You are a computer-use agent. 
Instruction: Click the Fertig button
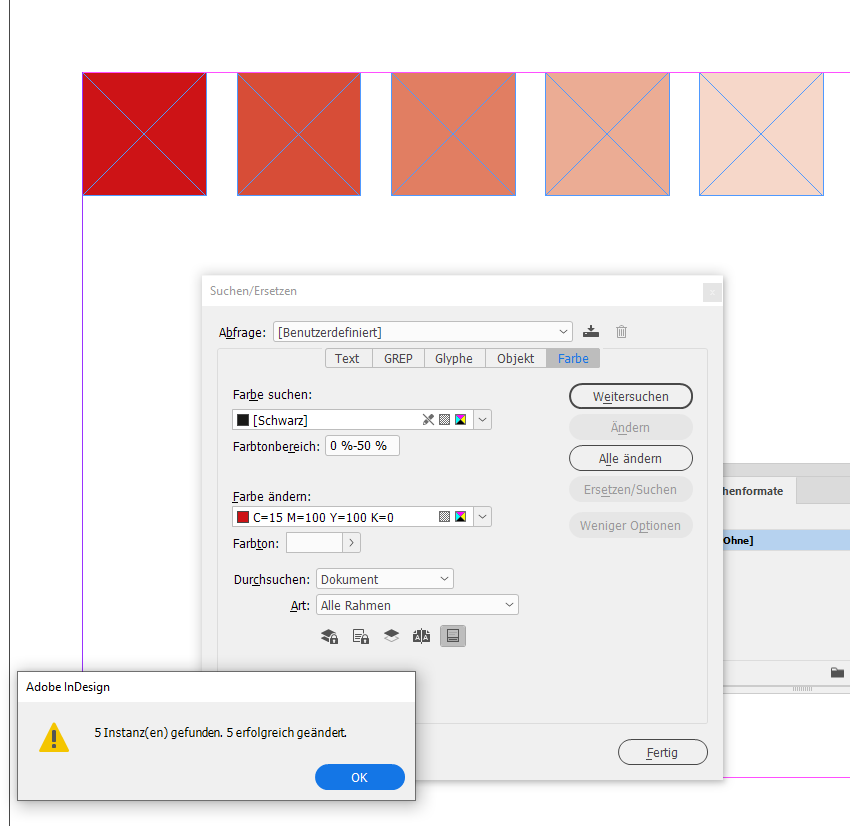point(663,752)
